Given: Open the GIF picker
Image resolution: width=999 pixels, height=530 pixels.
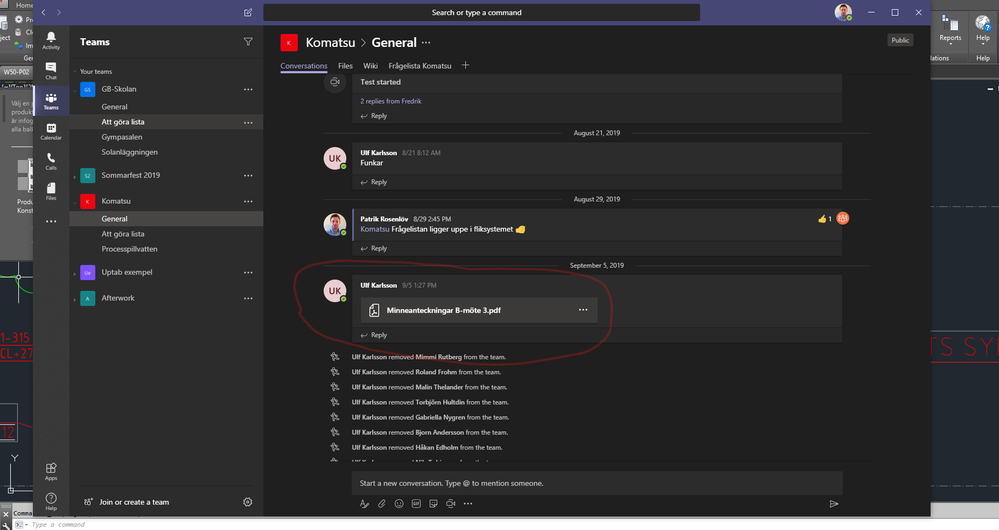Looking at the screenshot, I should 416,503.
